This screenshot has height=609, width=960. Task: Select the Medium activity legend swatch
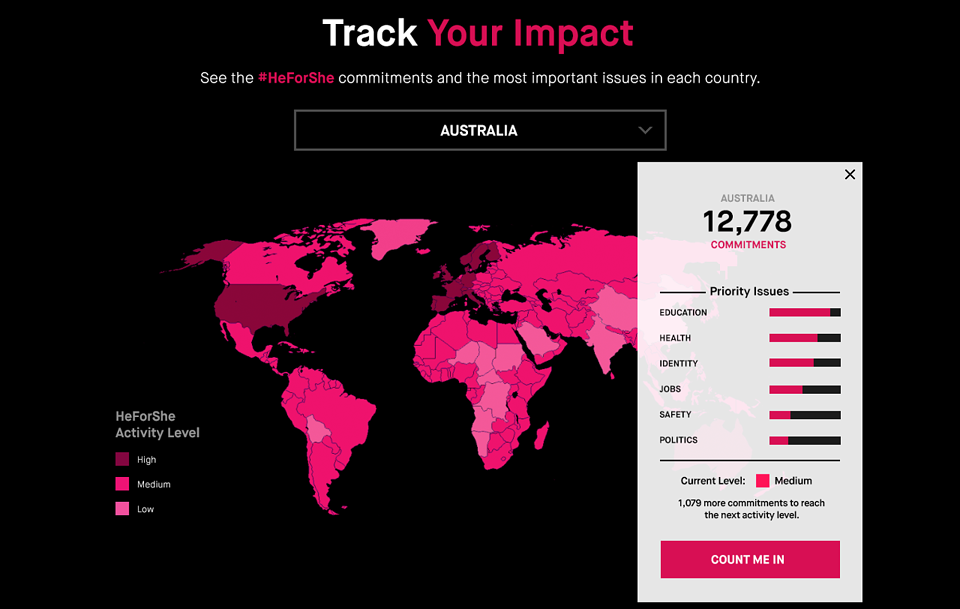pyautogui.click(x=122, y=484)
